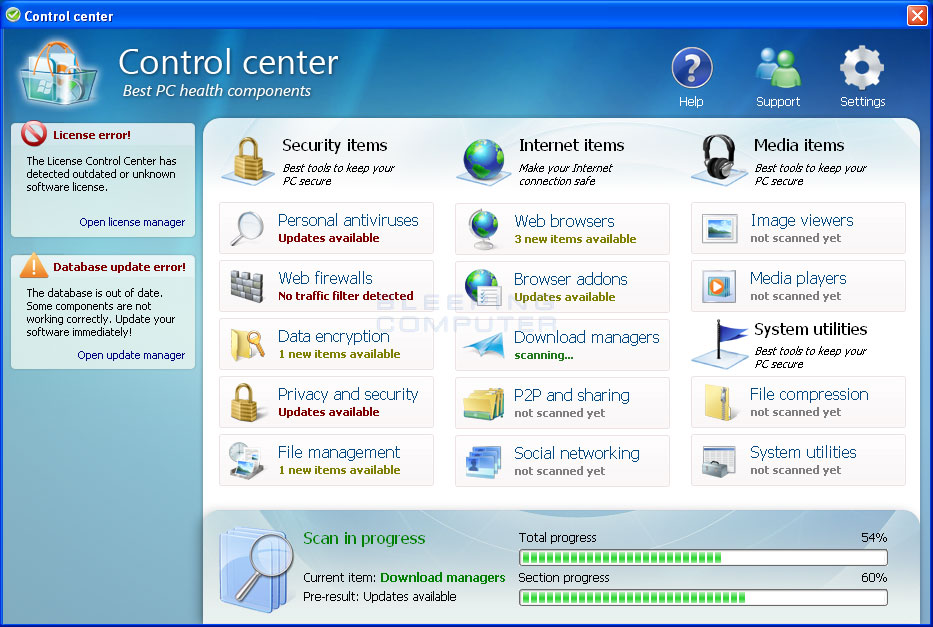
Task: Click the padlock icon beside Security items
Action: point(248,160)
